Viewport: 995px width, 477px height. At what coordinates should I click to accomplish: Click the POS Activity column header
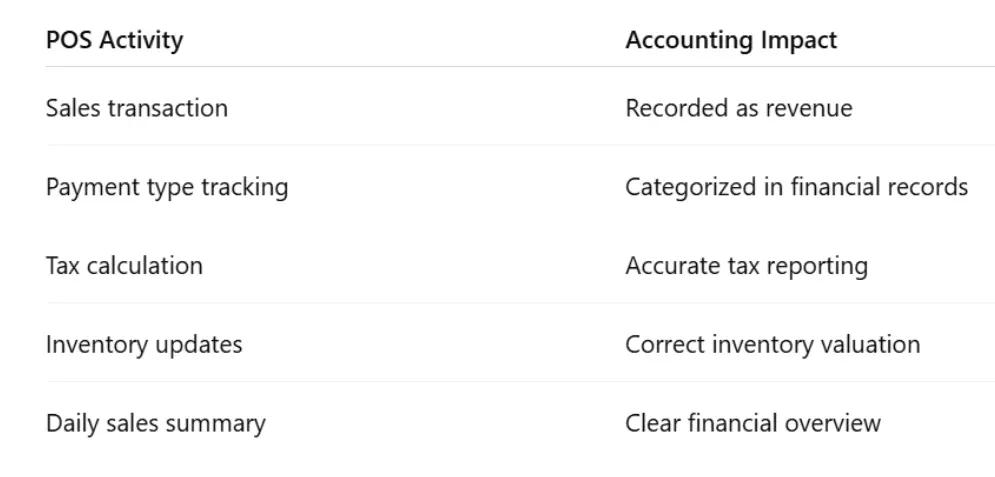point(114,41)
